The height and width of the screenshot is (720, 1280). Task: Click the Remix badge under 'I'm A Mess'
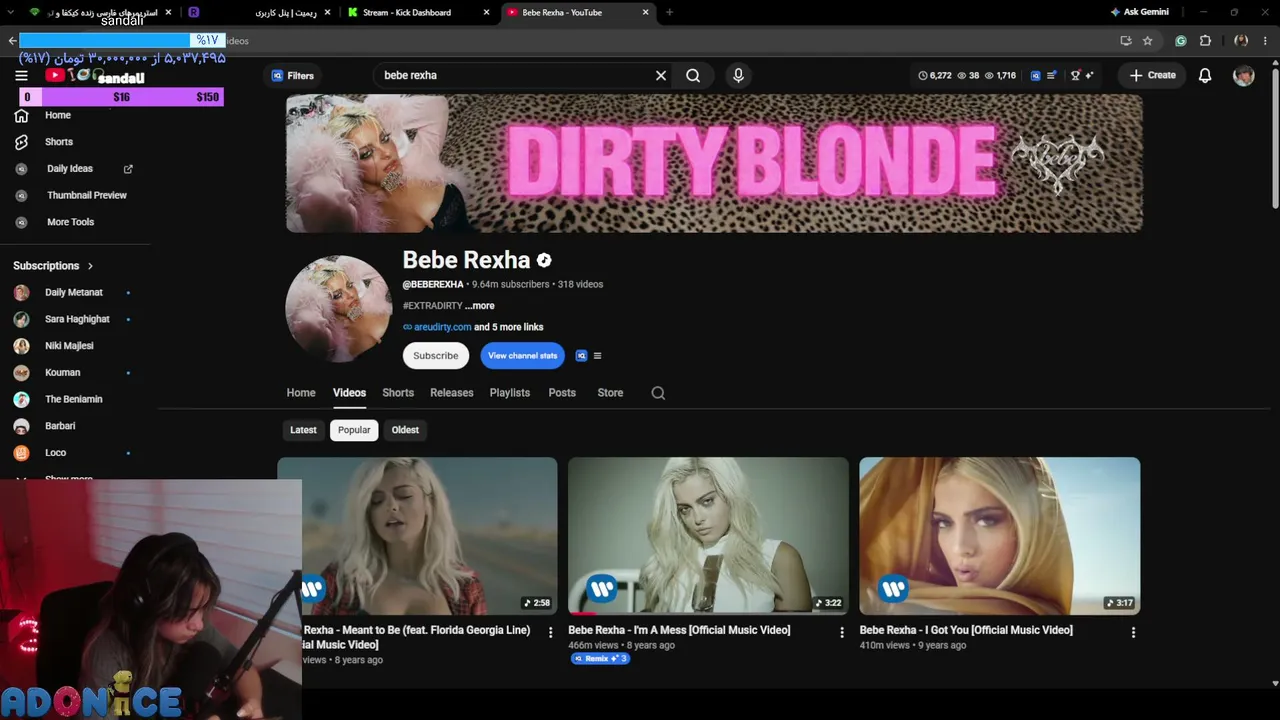point(600,659)
